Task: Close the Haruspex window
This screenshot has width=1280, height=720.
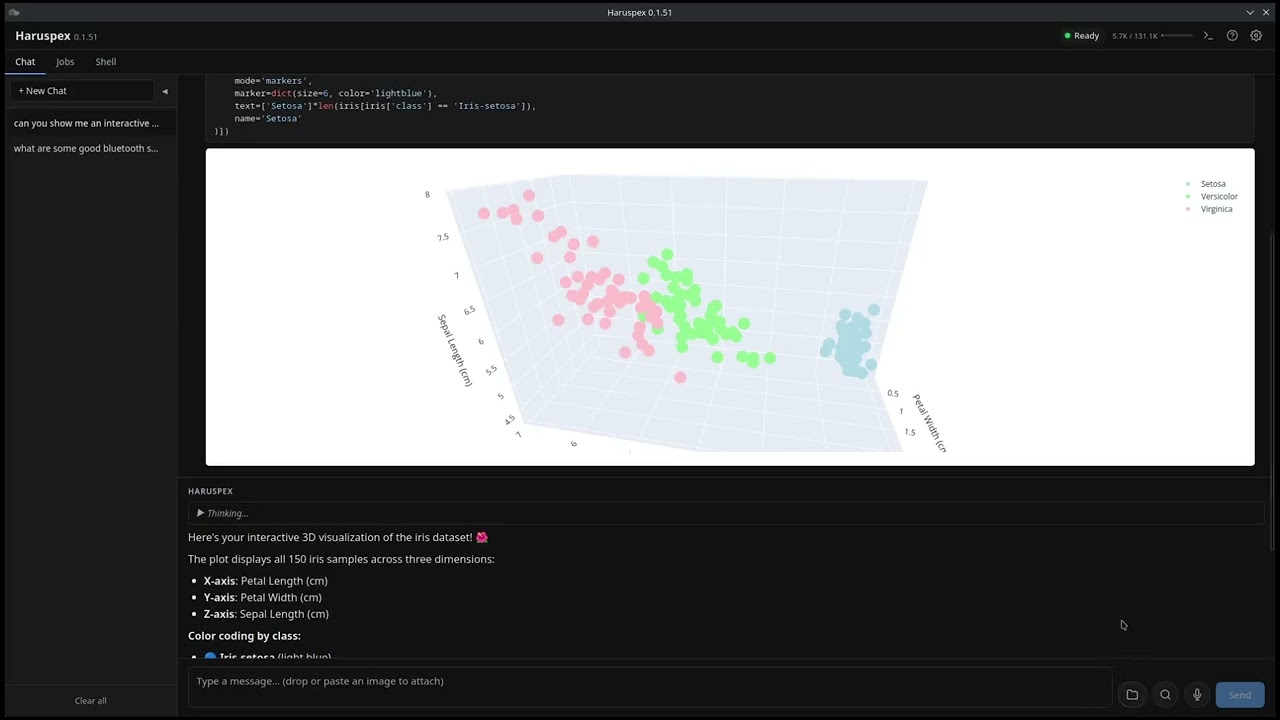Action: tap(1266, 12)
